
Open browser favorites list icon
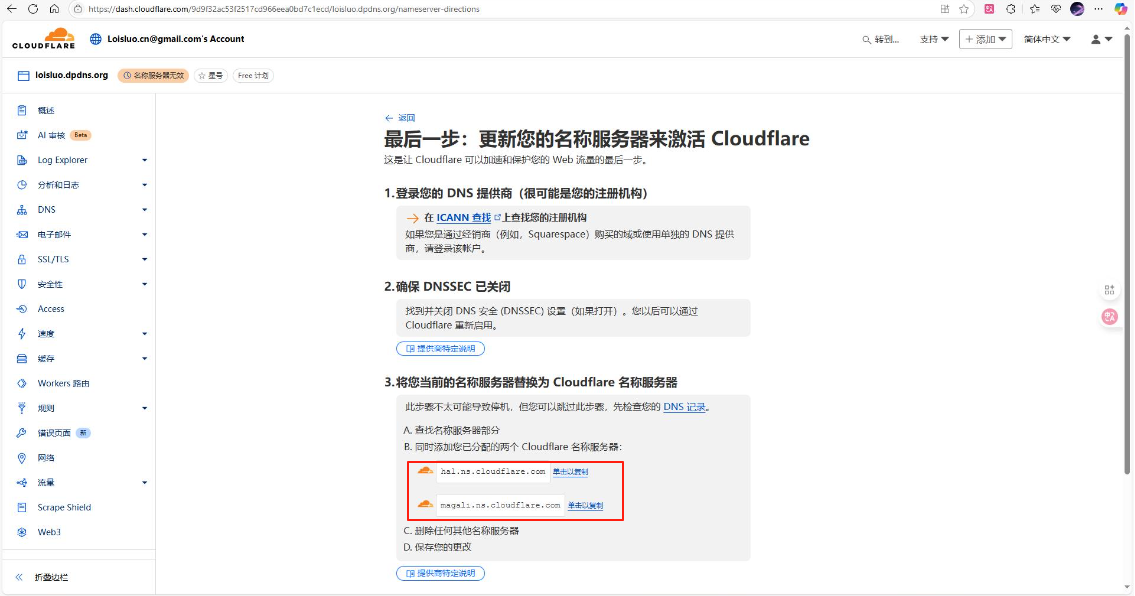click(1034, 9)
